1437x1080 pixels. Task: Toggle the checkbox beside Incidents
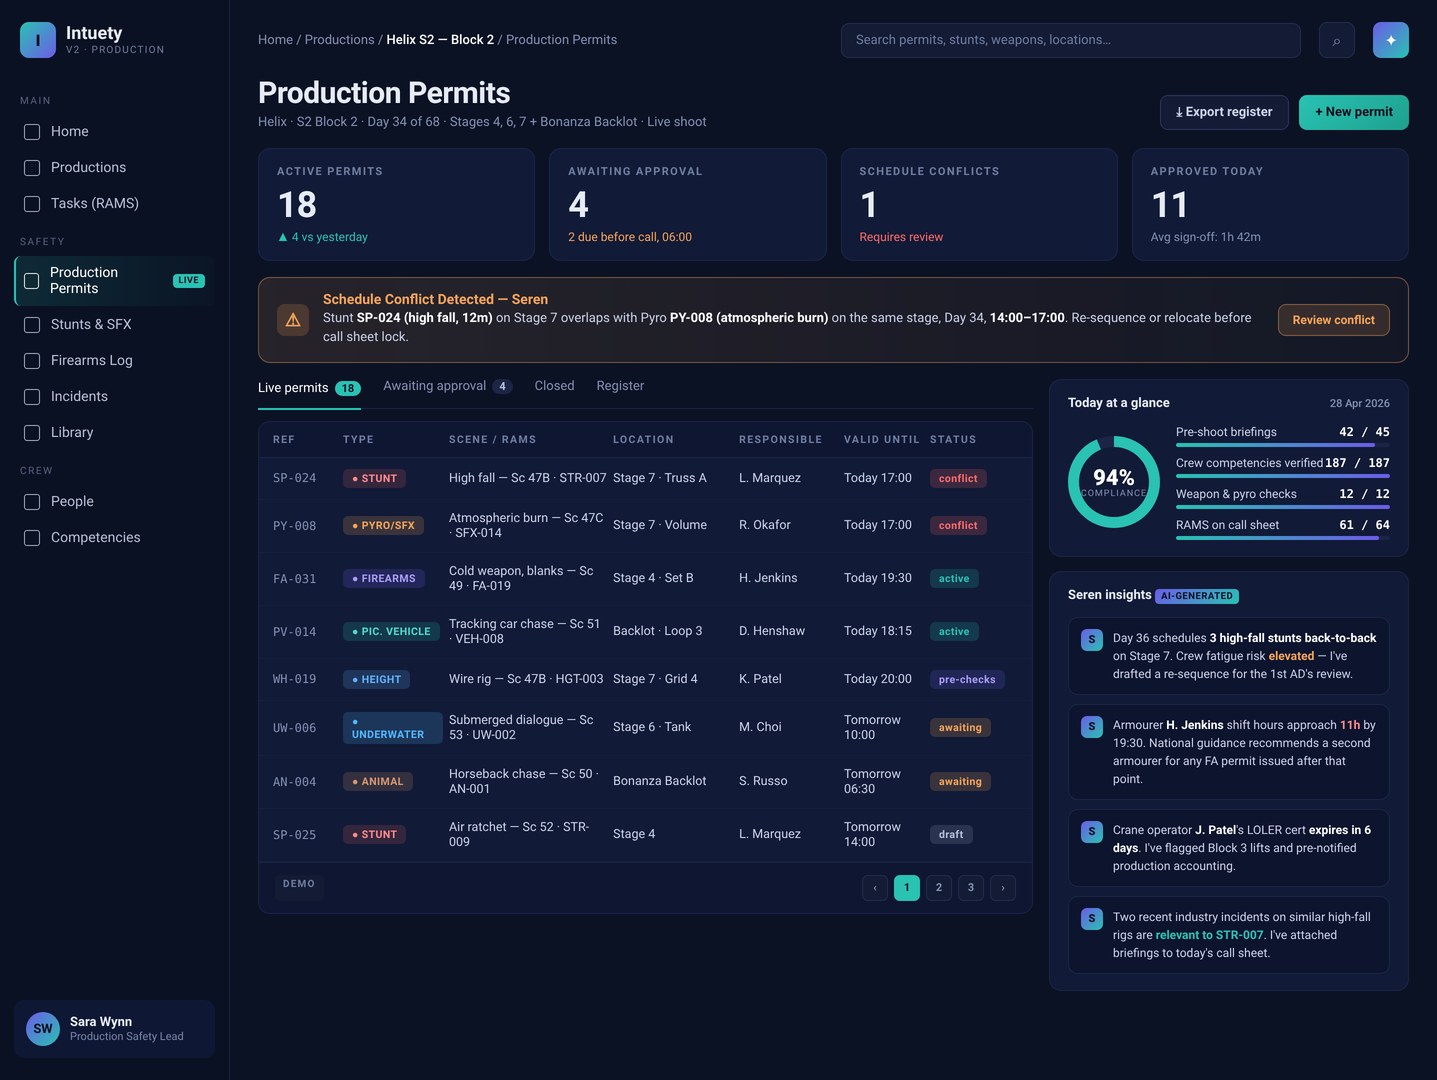click(31, 396)
